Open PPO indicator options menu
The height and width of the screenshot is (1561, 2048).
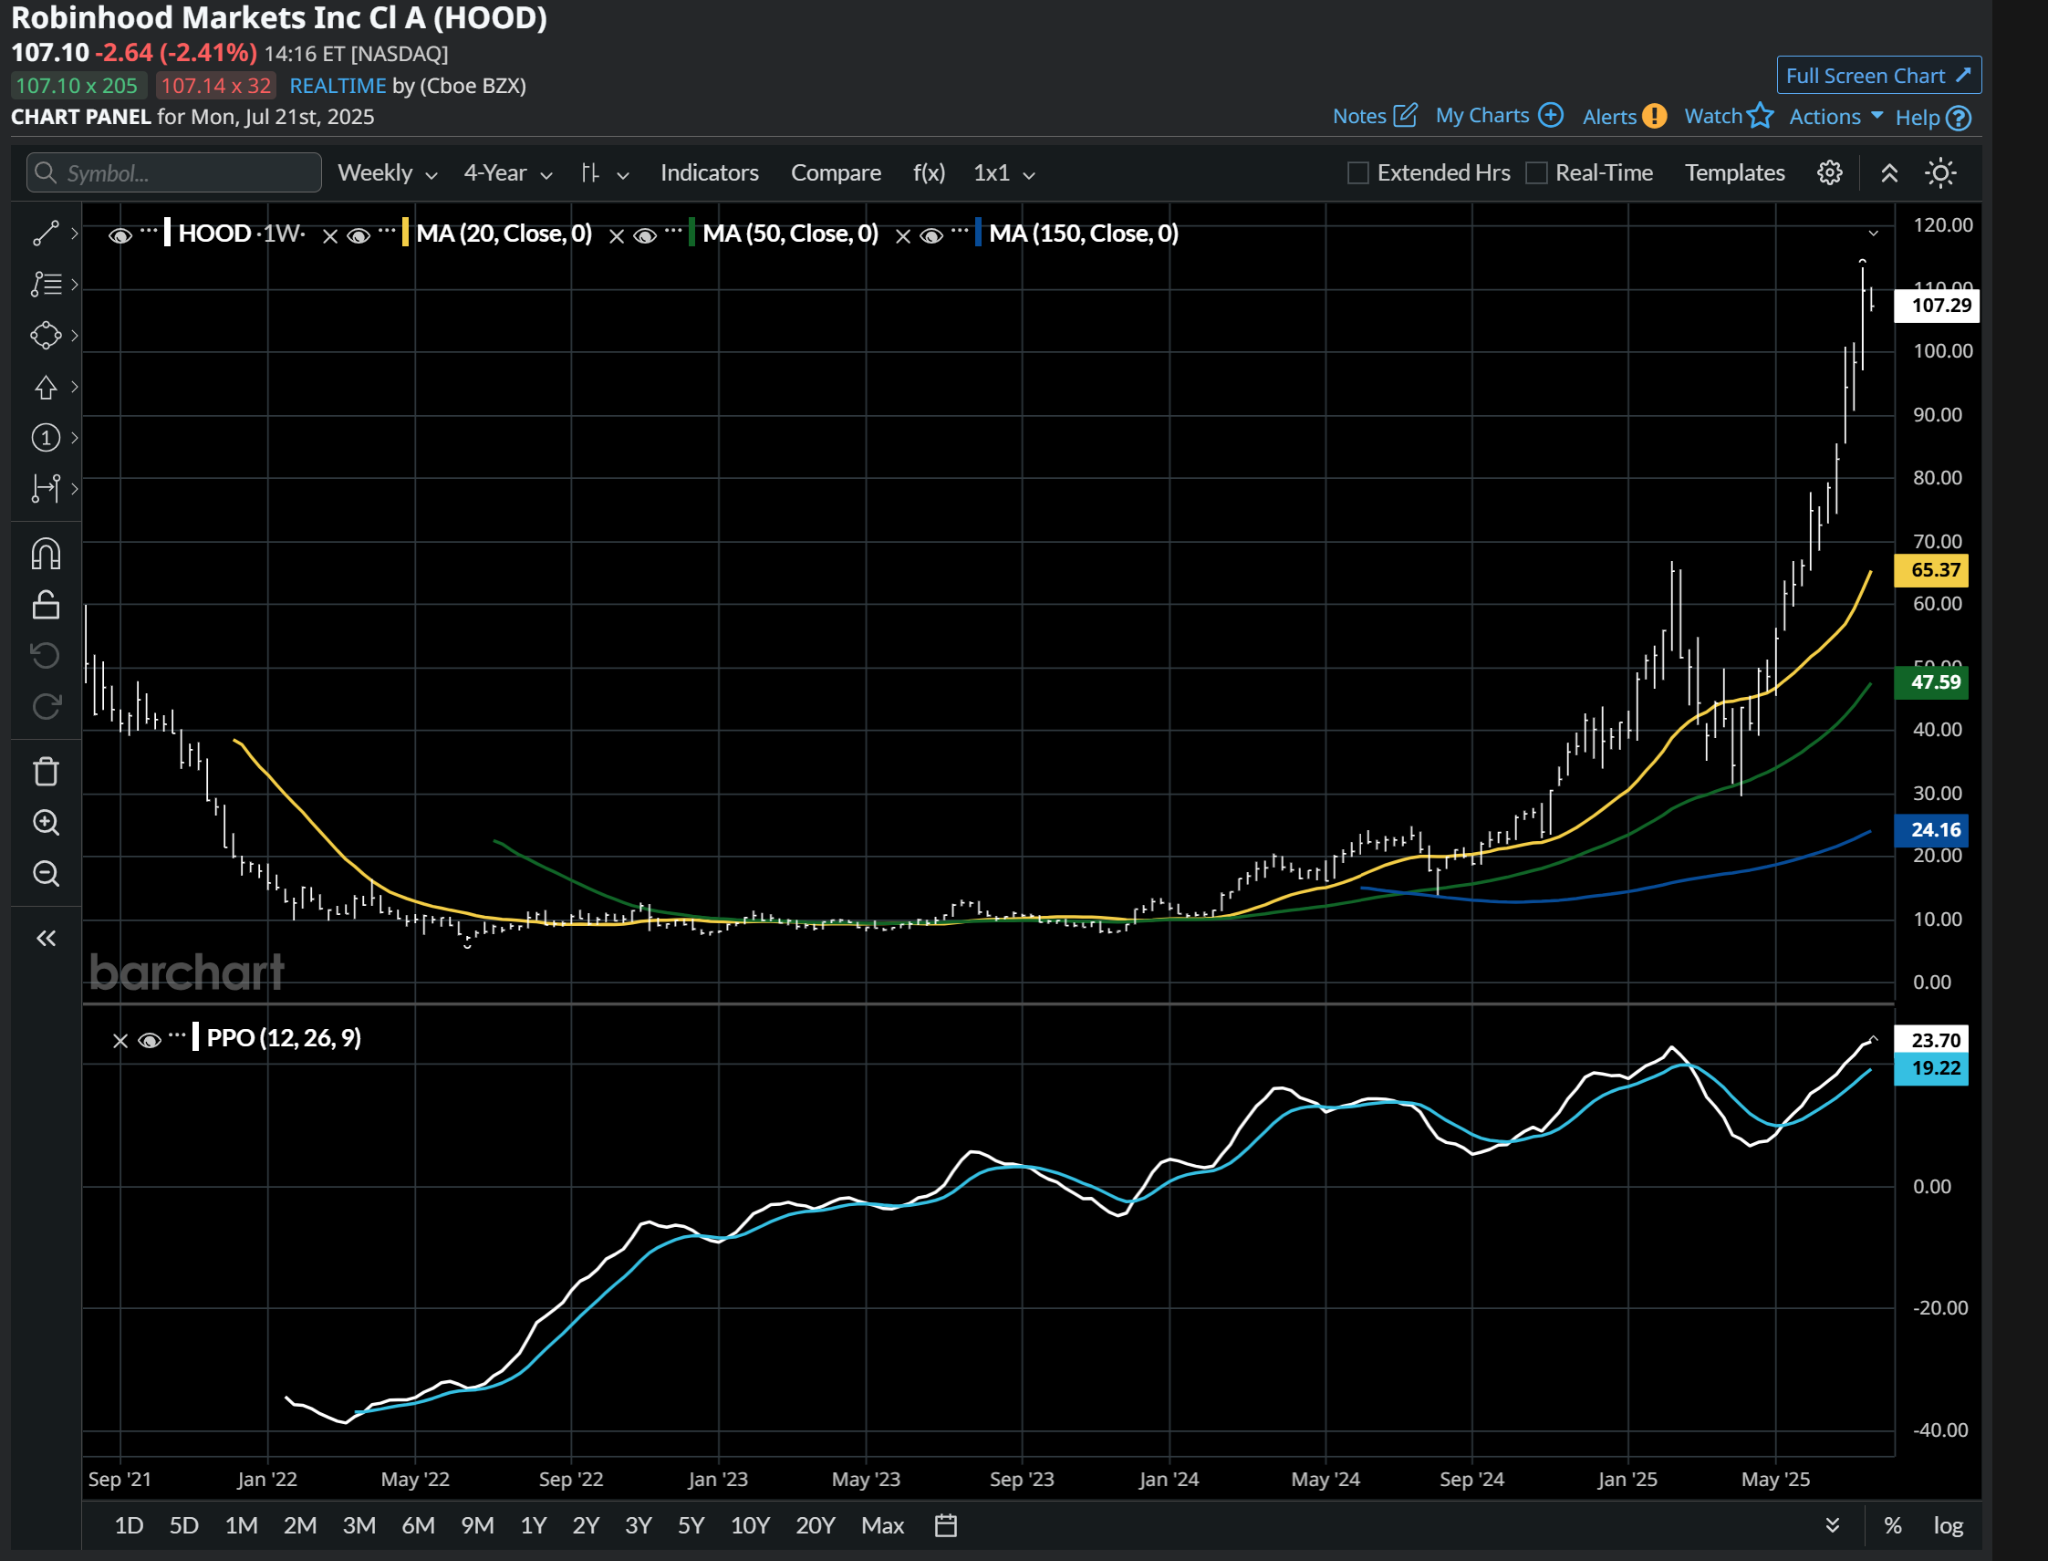(x=177, y=1035)
